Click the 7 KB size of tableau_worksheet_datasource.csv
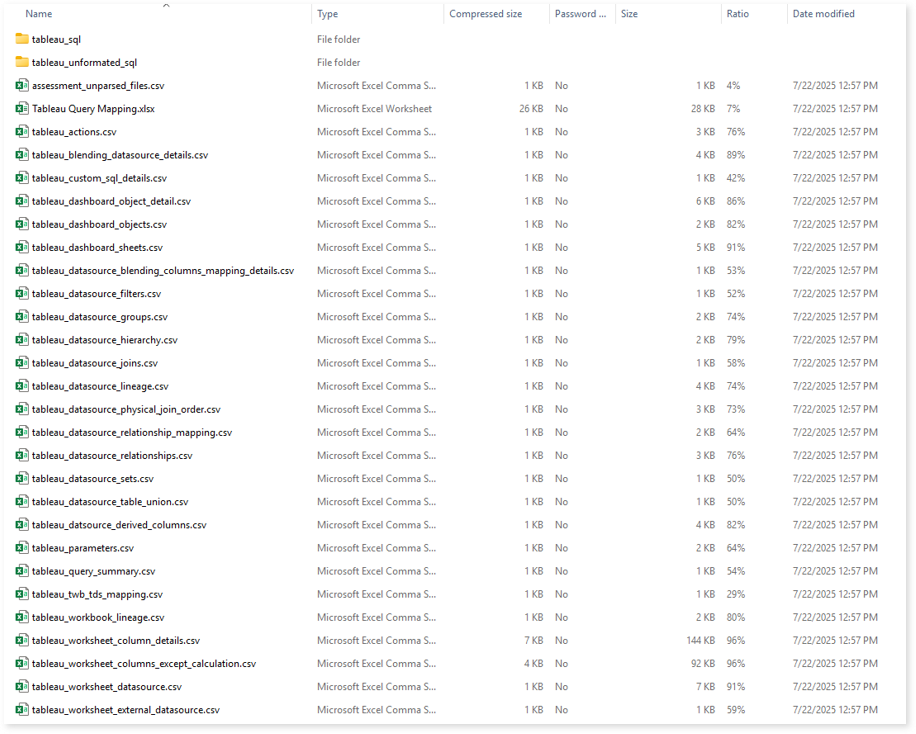The width and height of the screenshot is (916, 734). 705,687
